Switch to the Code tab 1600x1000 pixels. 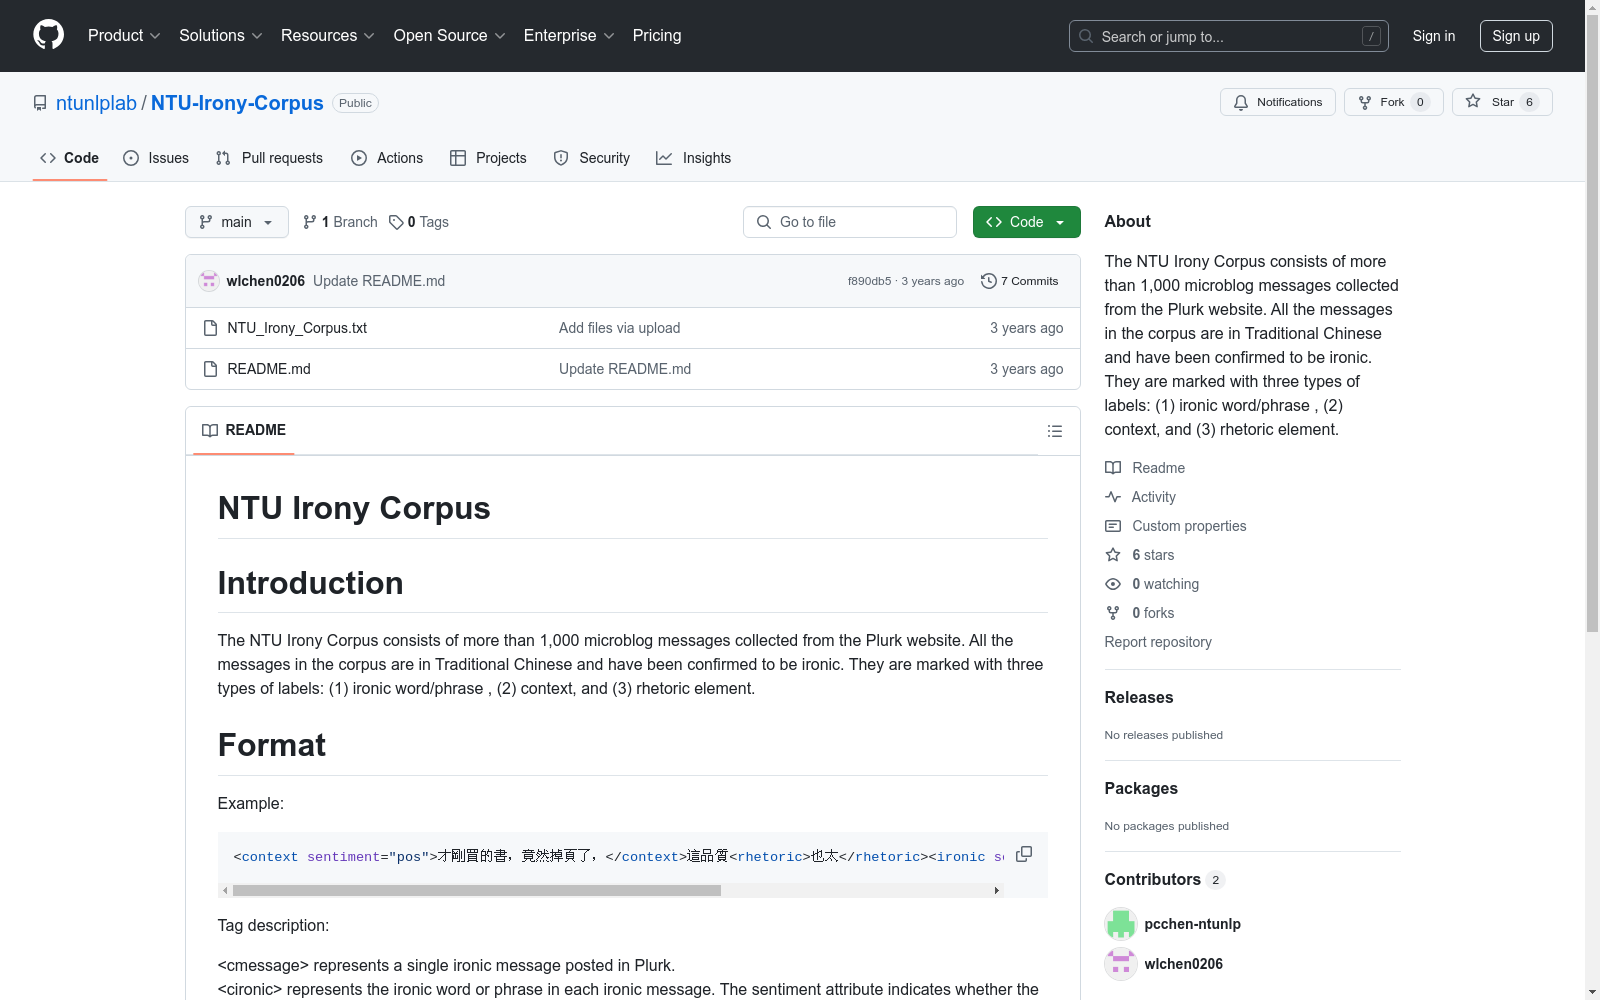pyautogui.click(x=70, y=158)
